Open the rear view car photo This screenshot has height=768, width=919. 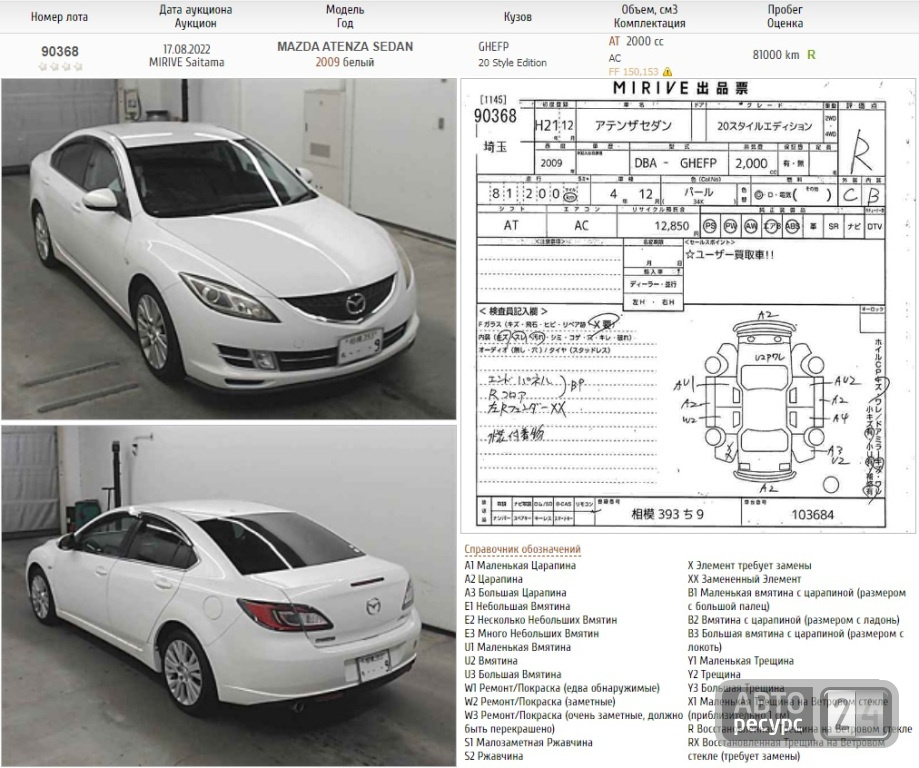tap(229, 595)
